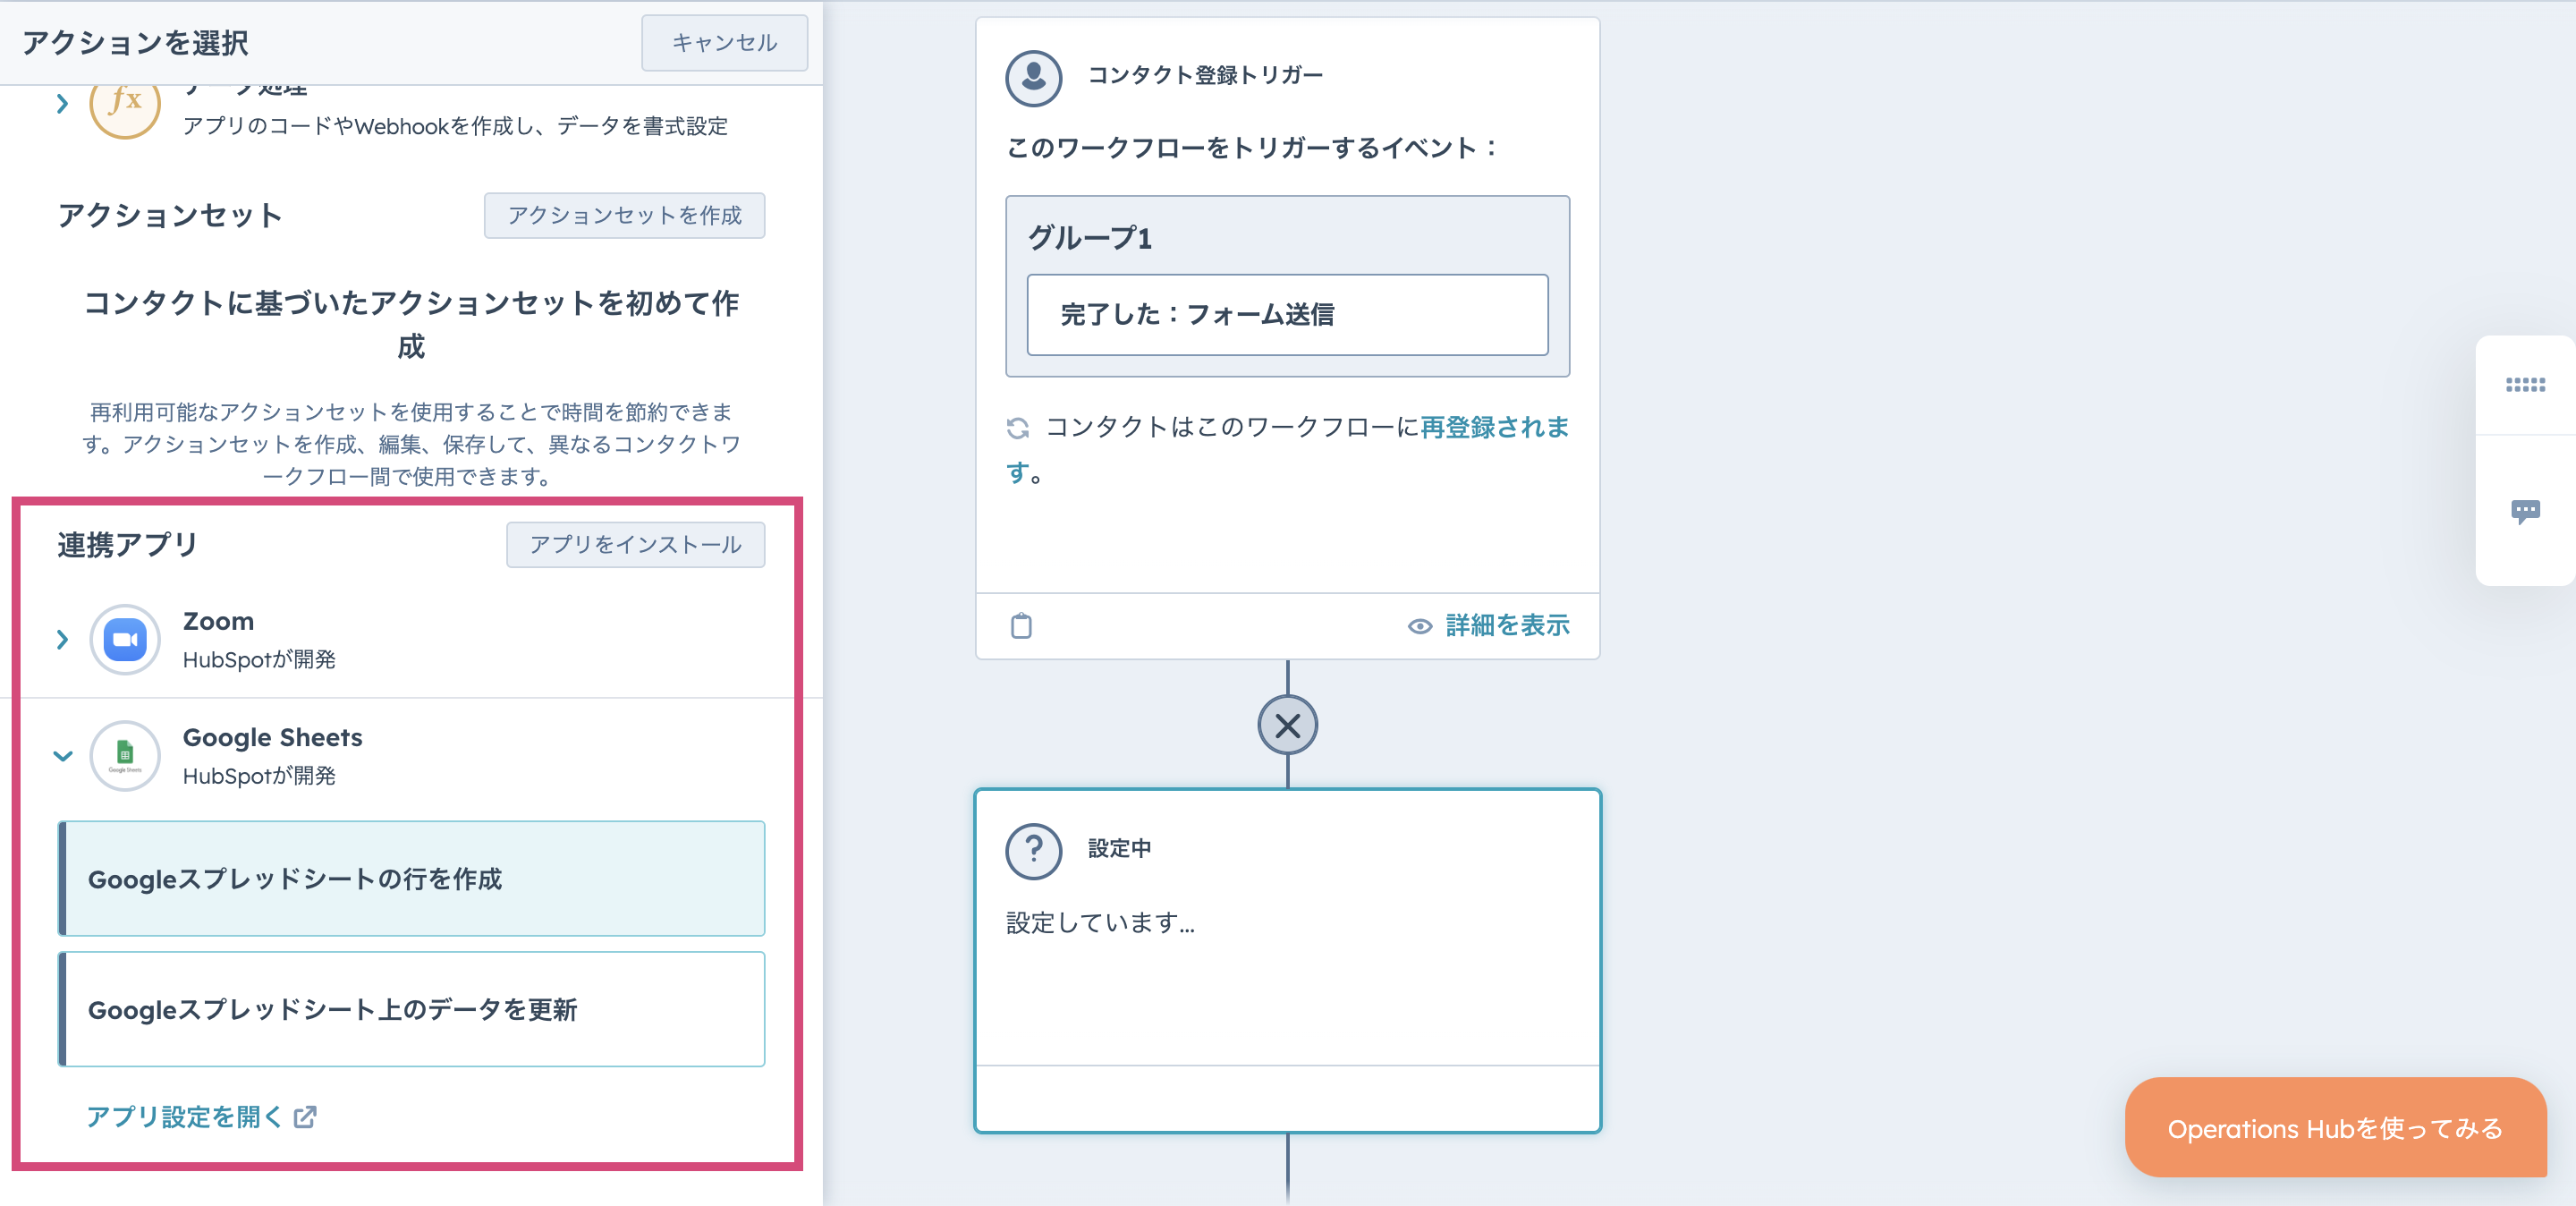Click アクションセットを作成 button
The height and width of the screenshot is (1206, 2576).
624,215
